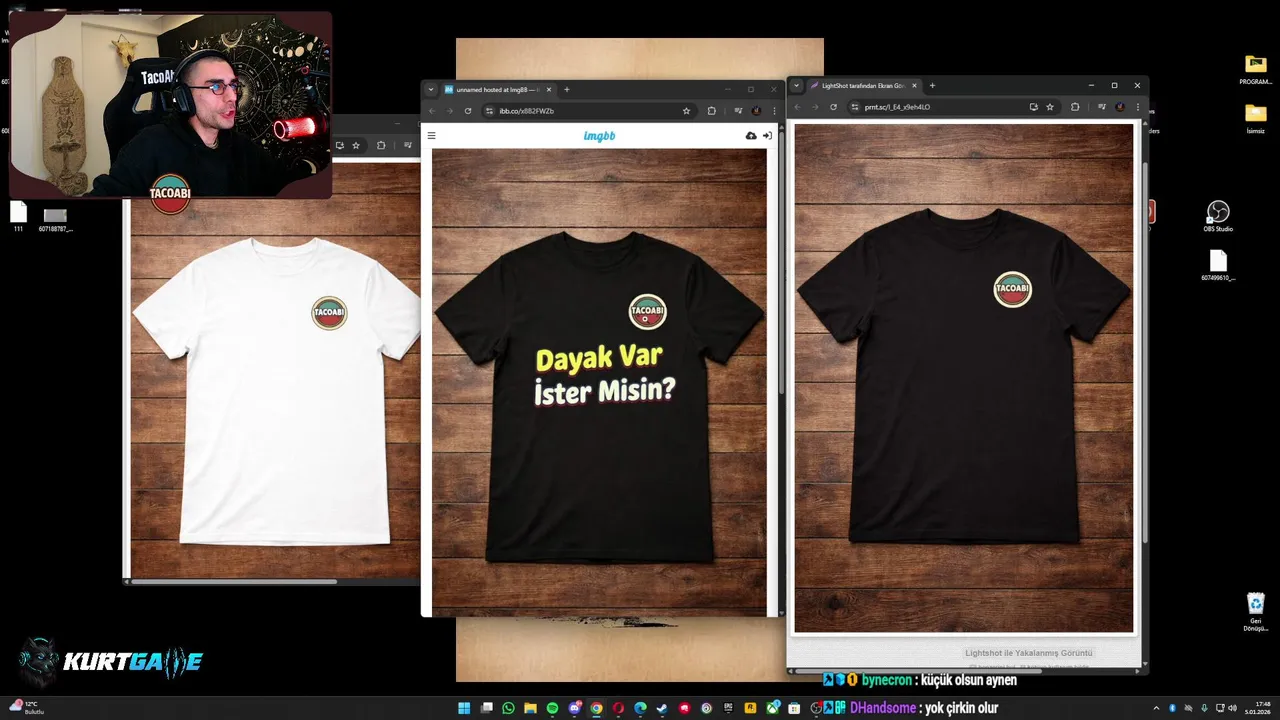Select the İsimsiz folder on desktop
Viewport: 1280px width, 720px height.
1255,119
